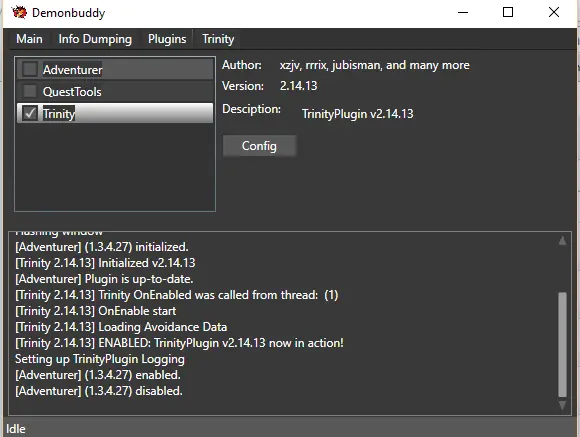Maximize the Demonbuddy window

(508, 13)
